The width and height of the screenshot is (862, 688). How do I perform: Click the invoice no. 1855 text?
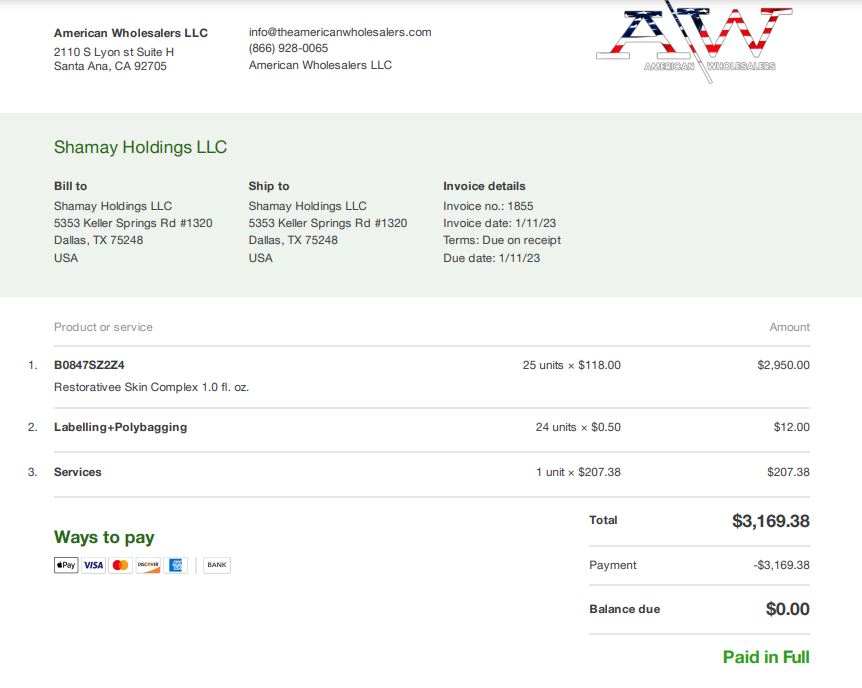[488, 206]
